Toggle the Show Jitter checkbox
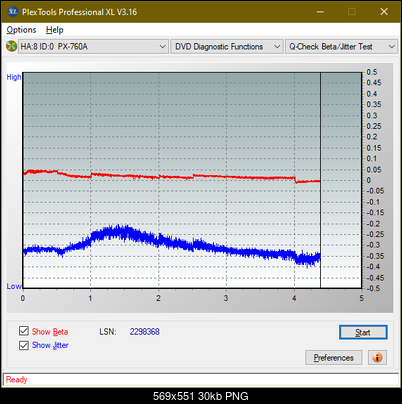402x404 pixels. [24, 345]
